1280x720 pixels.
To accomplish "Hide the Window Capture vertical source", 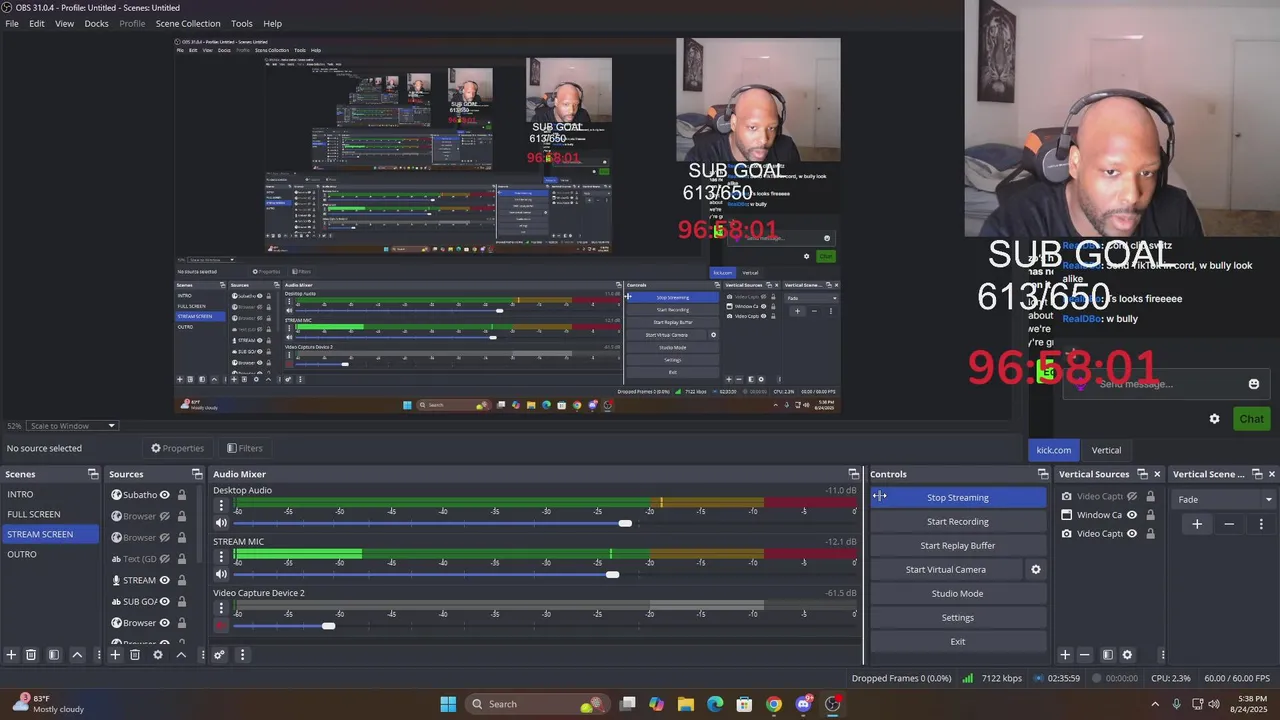I will [1132, 515].
